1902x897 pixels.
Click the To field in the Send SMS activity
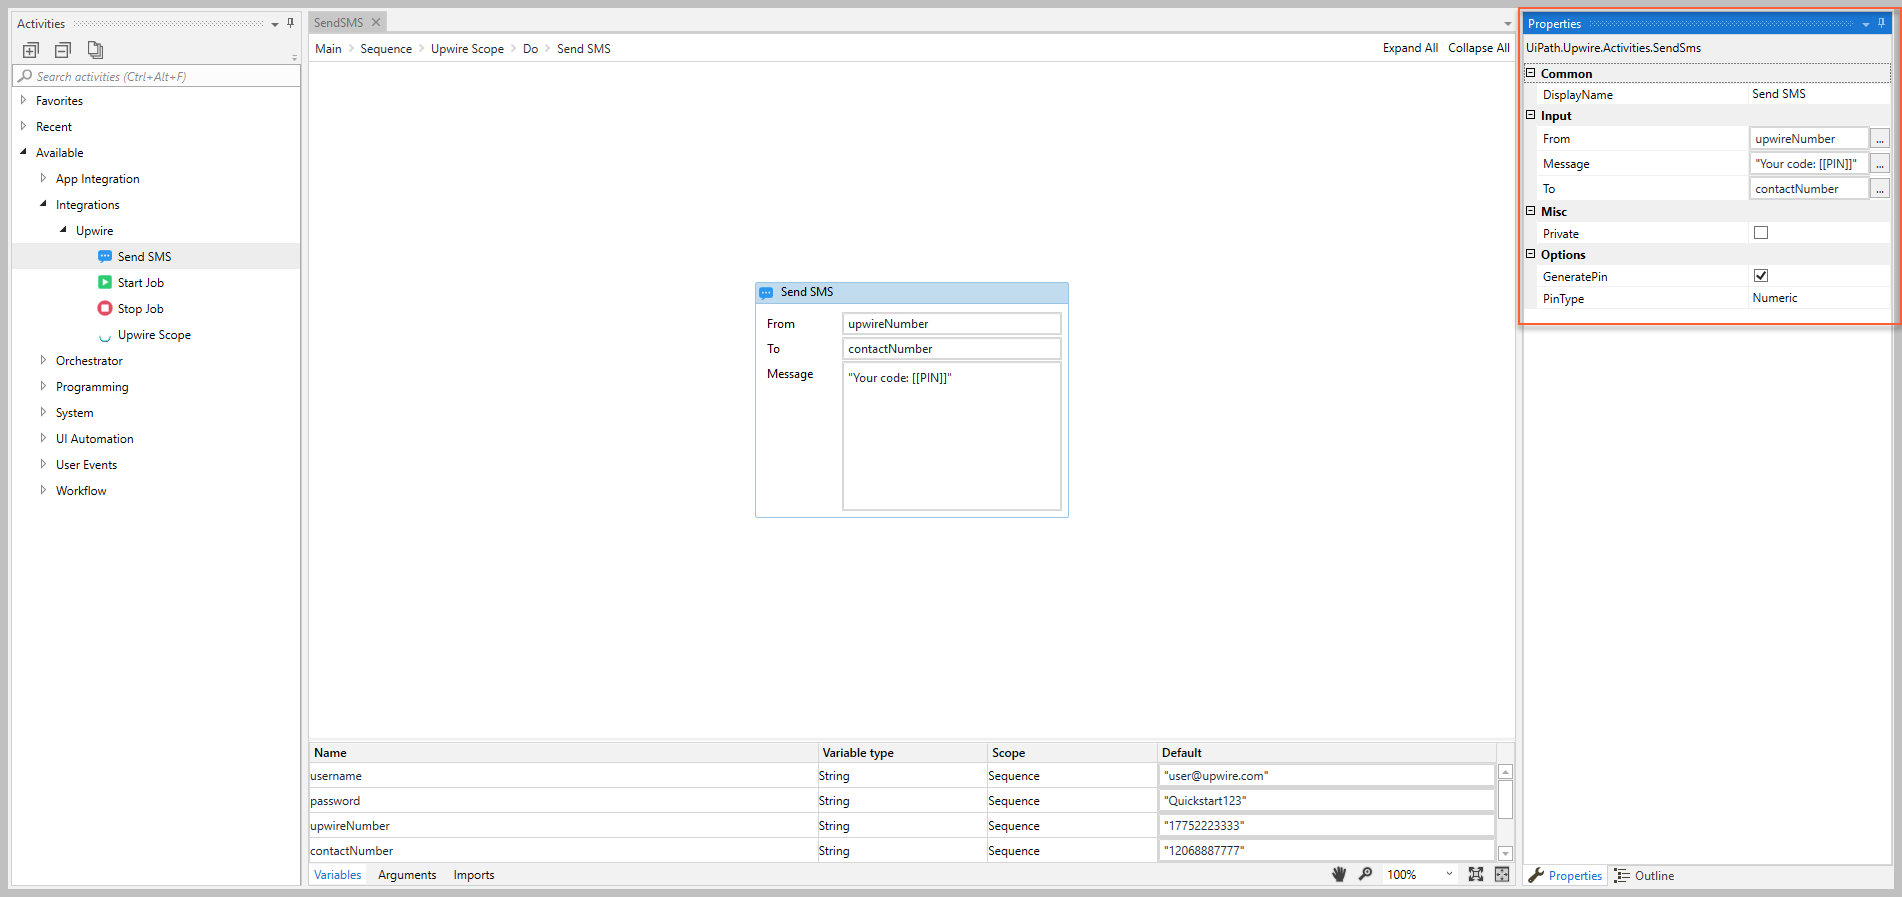pos(951,348)
